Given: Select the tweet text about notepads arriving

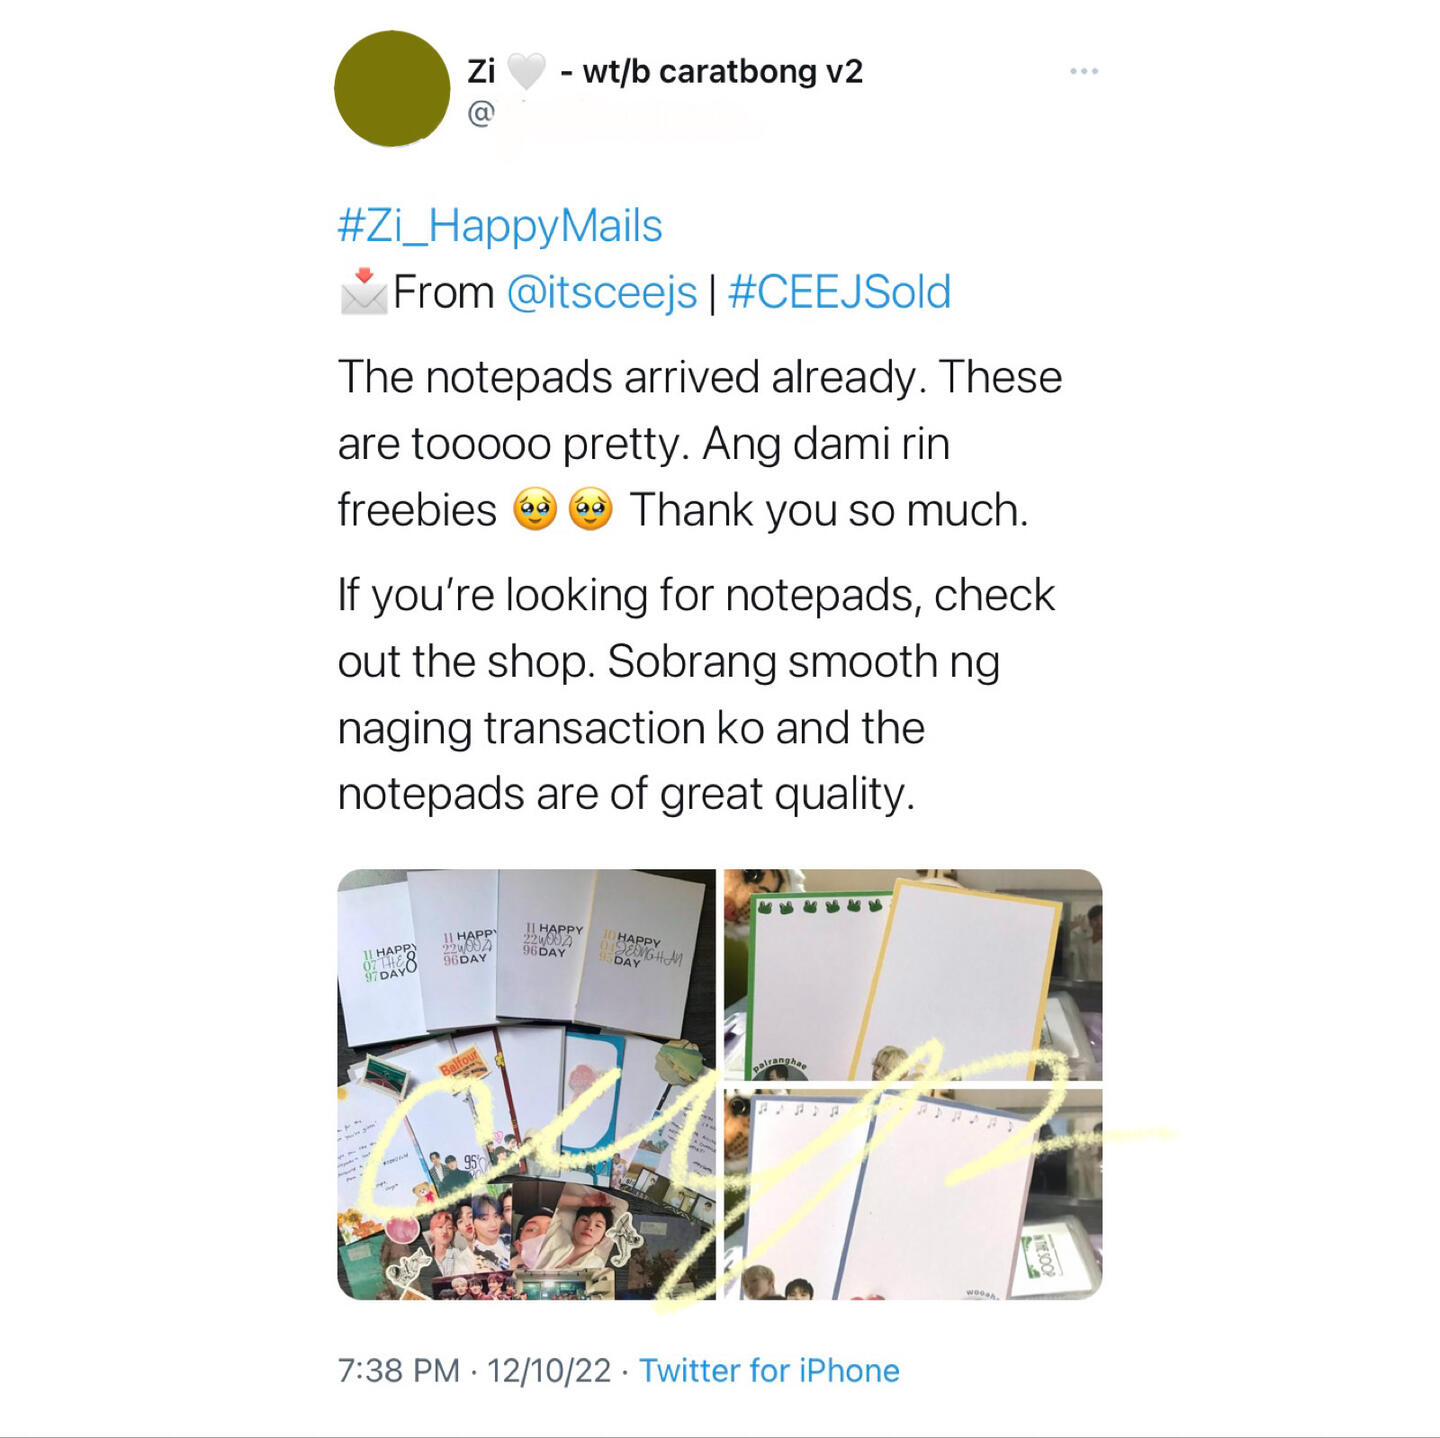Looking at the screenshot, I should tap(700, 443).
